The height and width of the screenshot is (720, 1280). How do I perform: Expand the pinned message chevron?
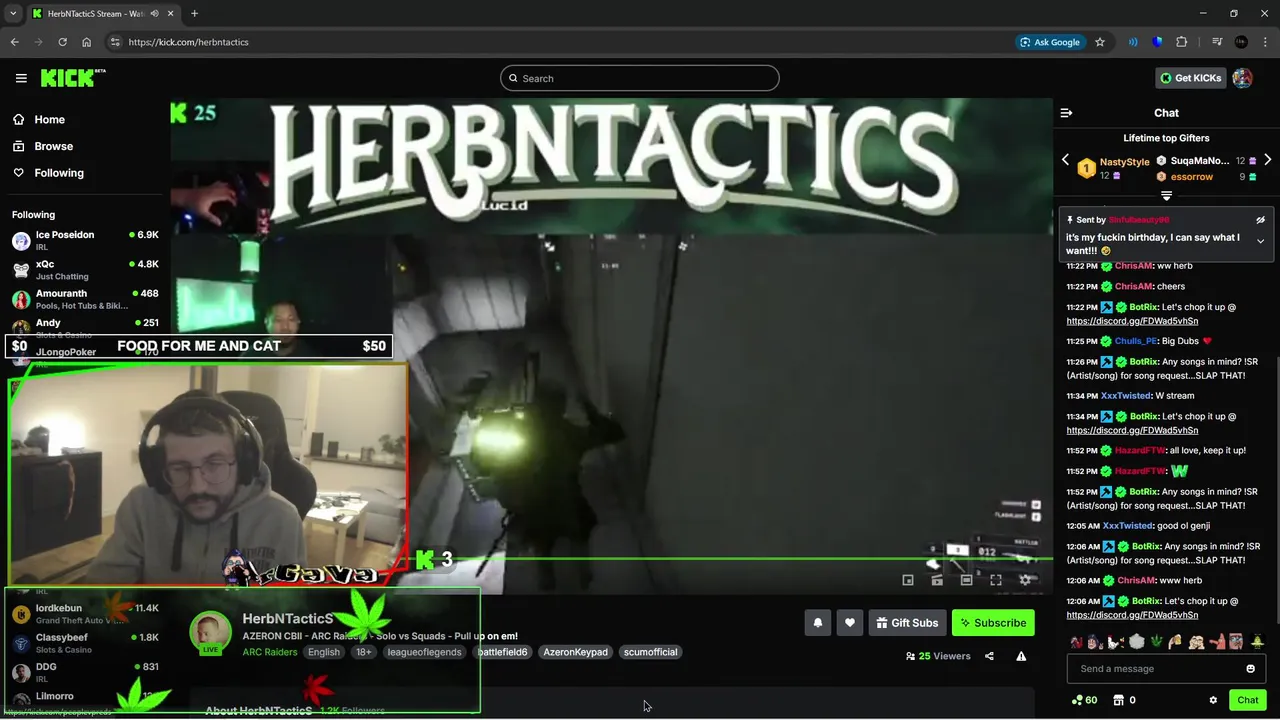pos(1260,241)
